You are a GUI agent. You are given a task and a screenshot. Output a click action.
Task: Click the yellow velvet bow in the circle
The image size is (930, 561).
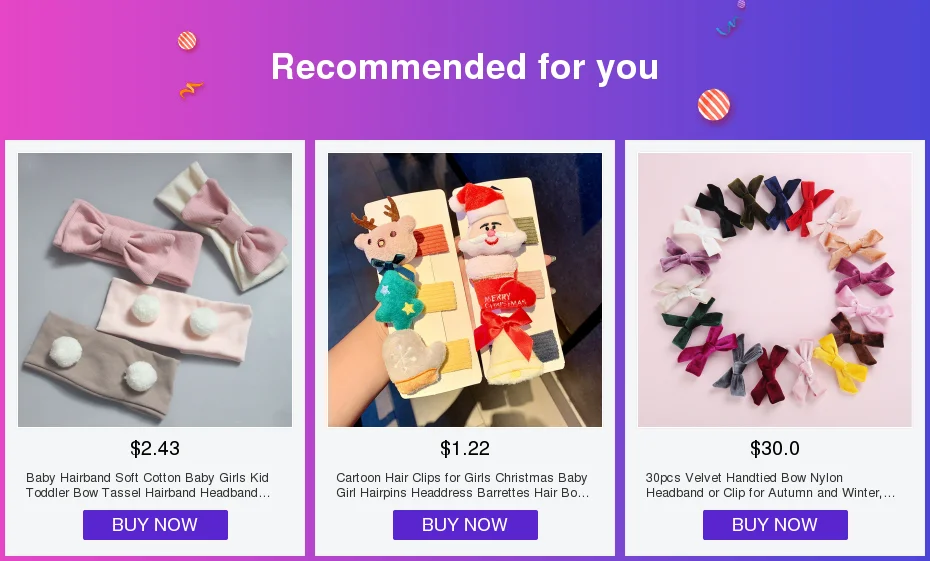point(839,362)
